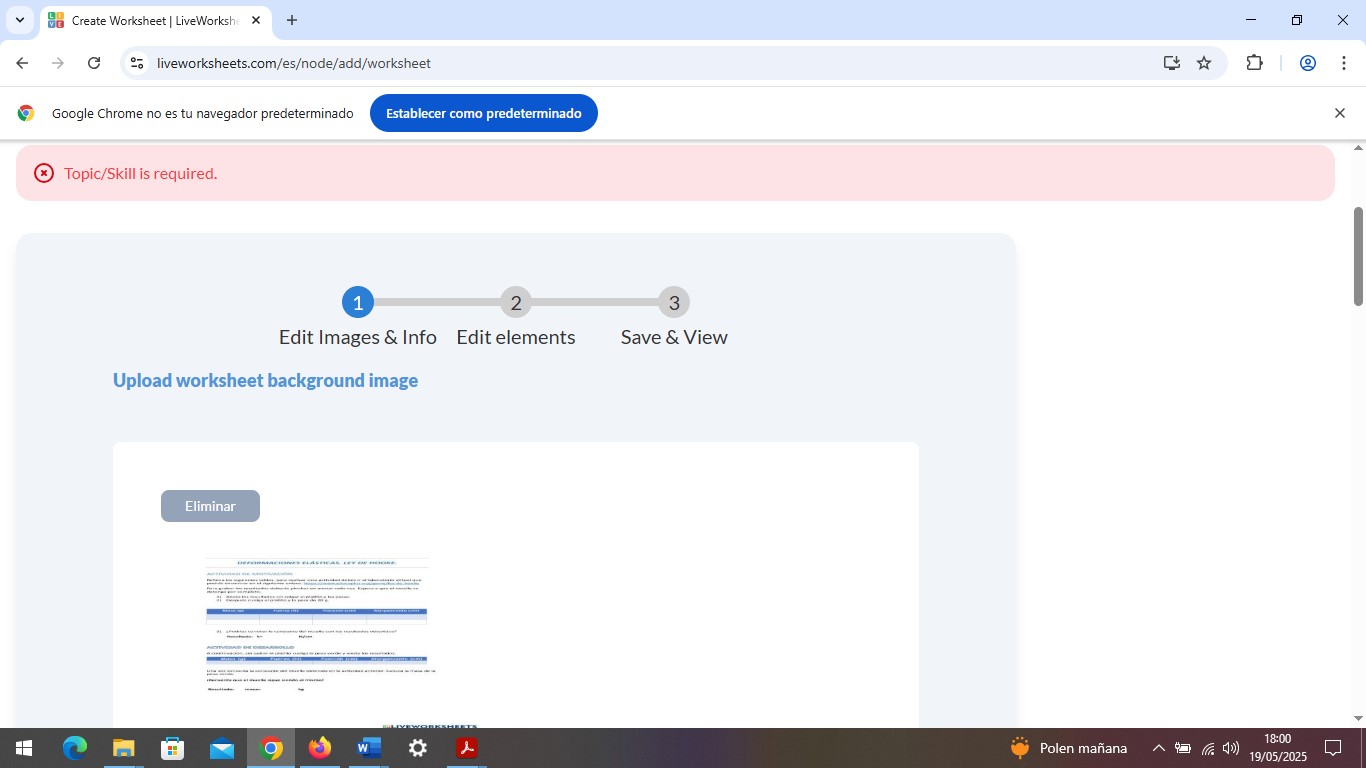This screenshot has height=768, width=1366.
Task: Open a new browser tab
Action: [x=292, y=20]
